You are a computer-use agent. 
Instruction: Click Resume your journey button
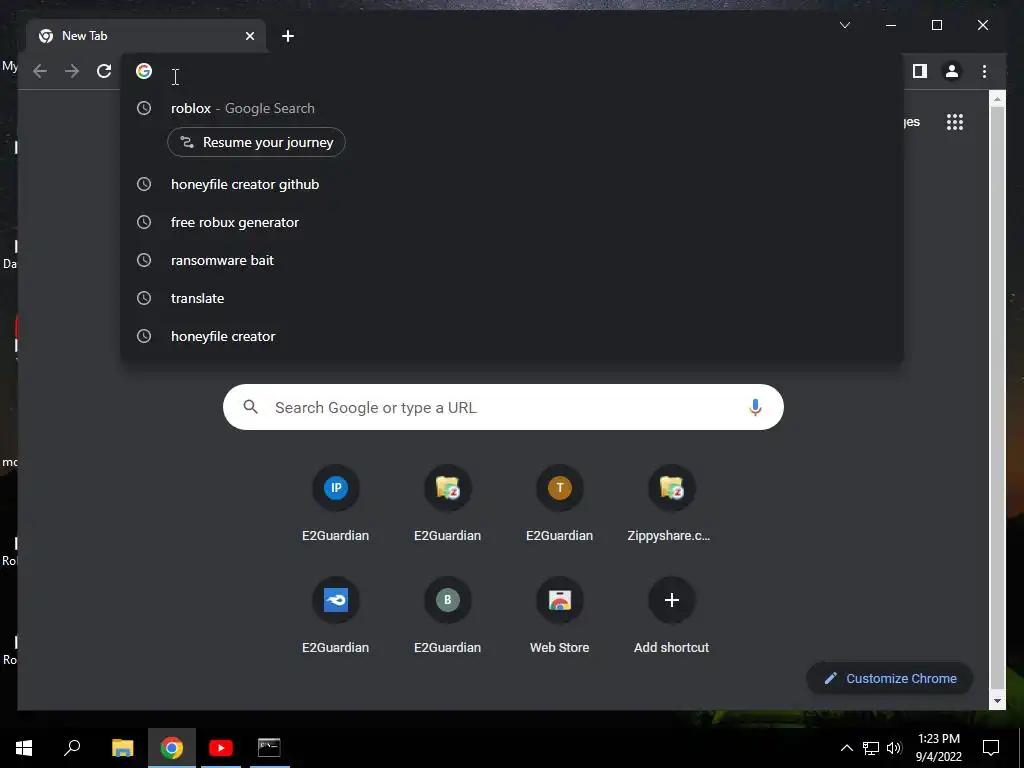256,142
